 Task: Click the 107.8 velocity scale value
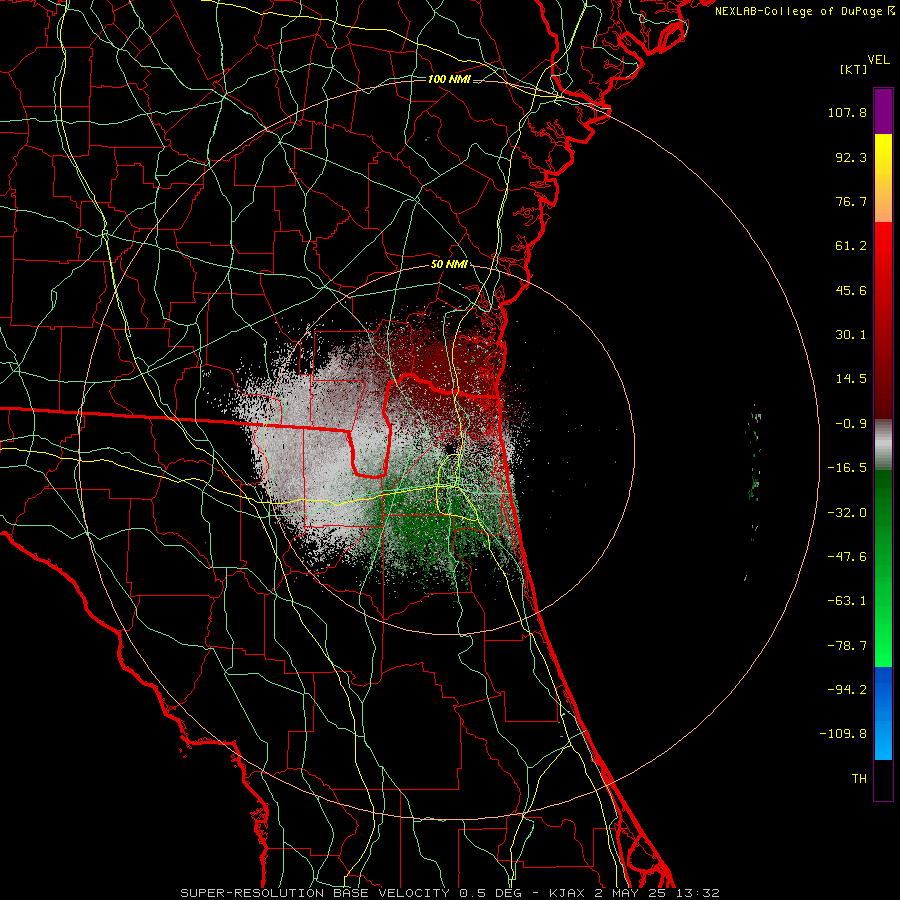click(x=847, y=112)
